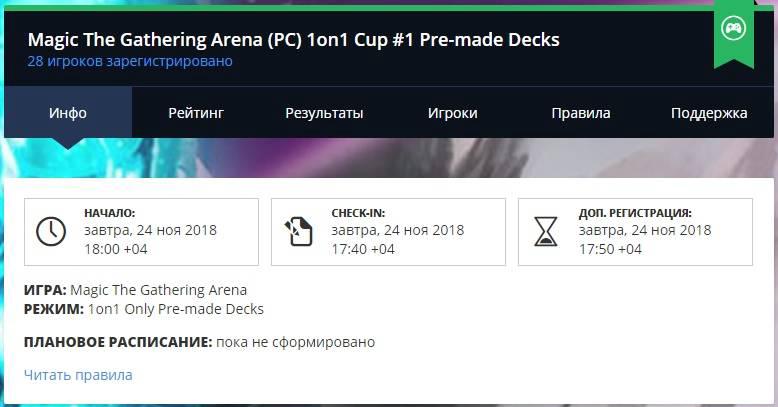778x407 pixels.
Task: Click the check-in document icon
Action: point(298,231)
